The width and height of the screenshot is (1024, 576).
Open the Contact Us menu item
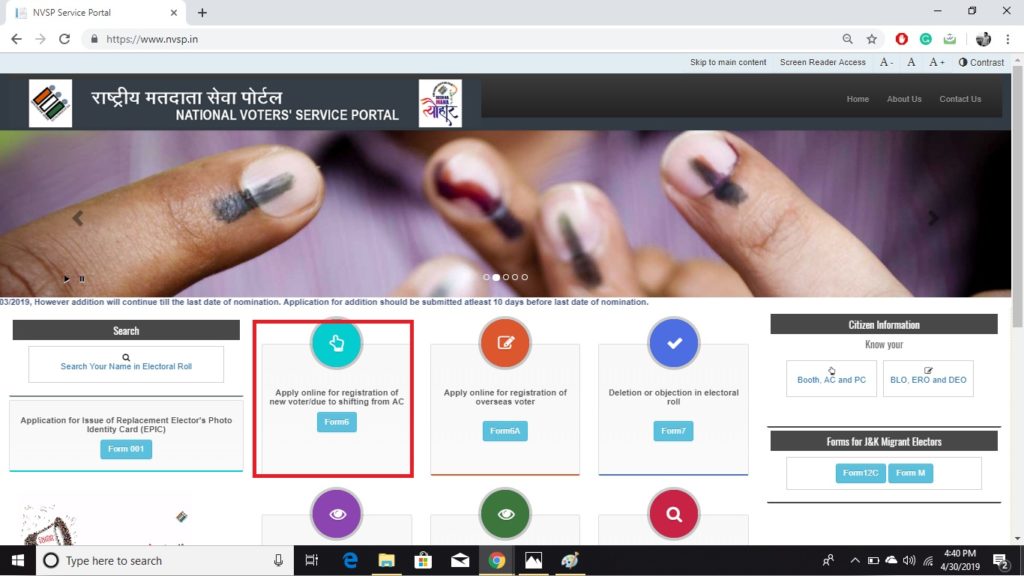[x=960, y=99]
